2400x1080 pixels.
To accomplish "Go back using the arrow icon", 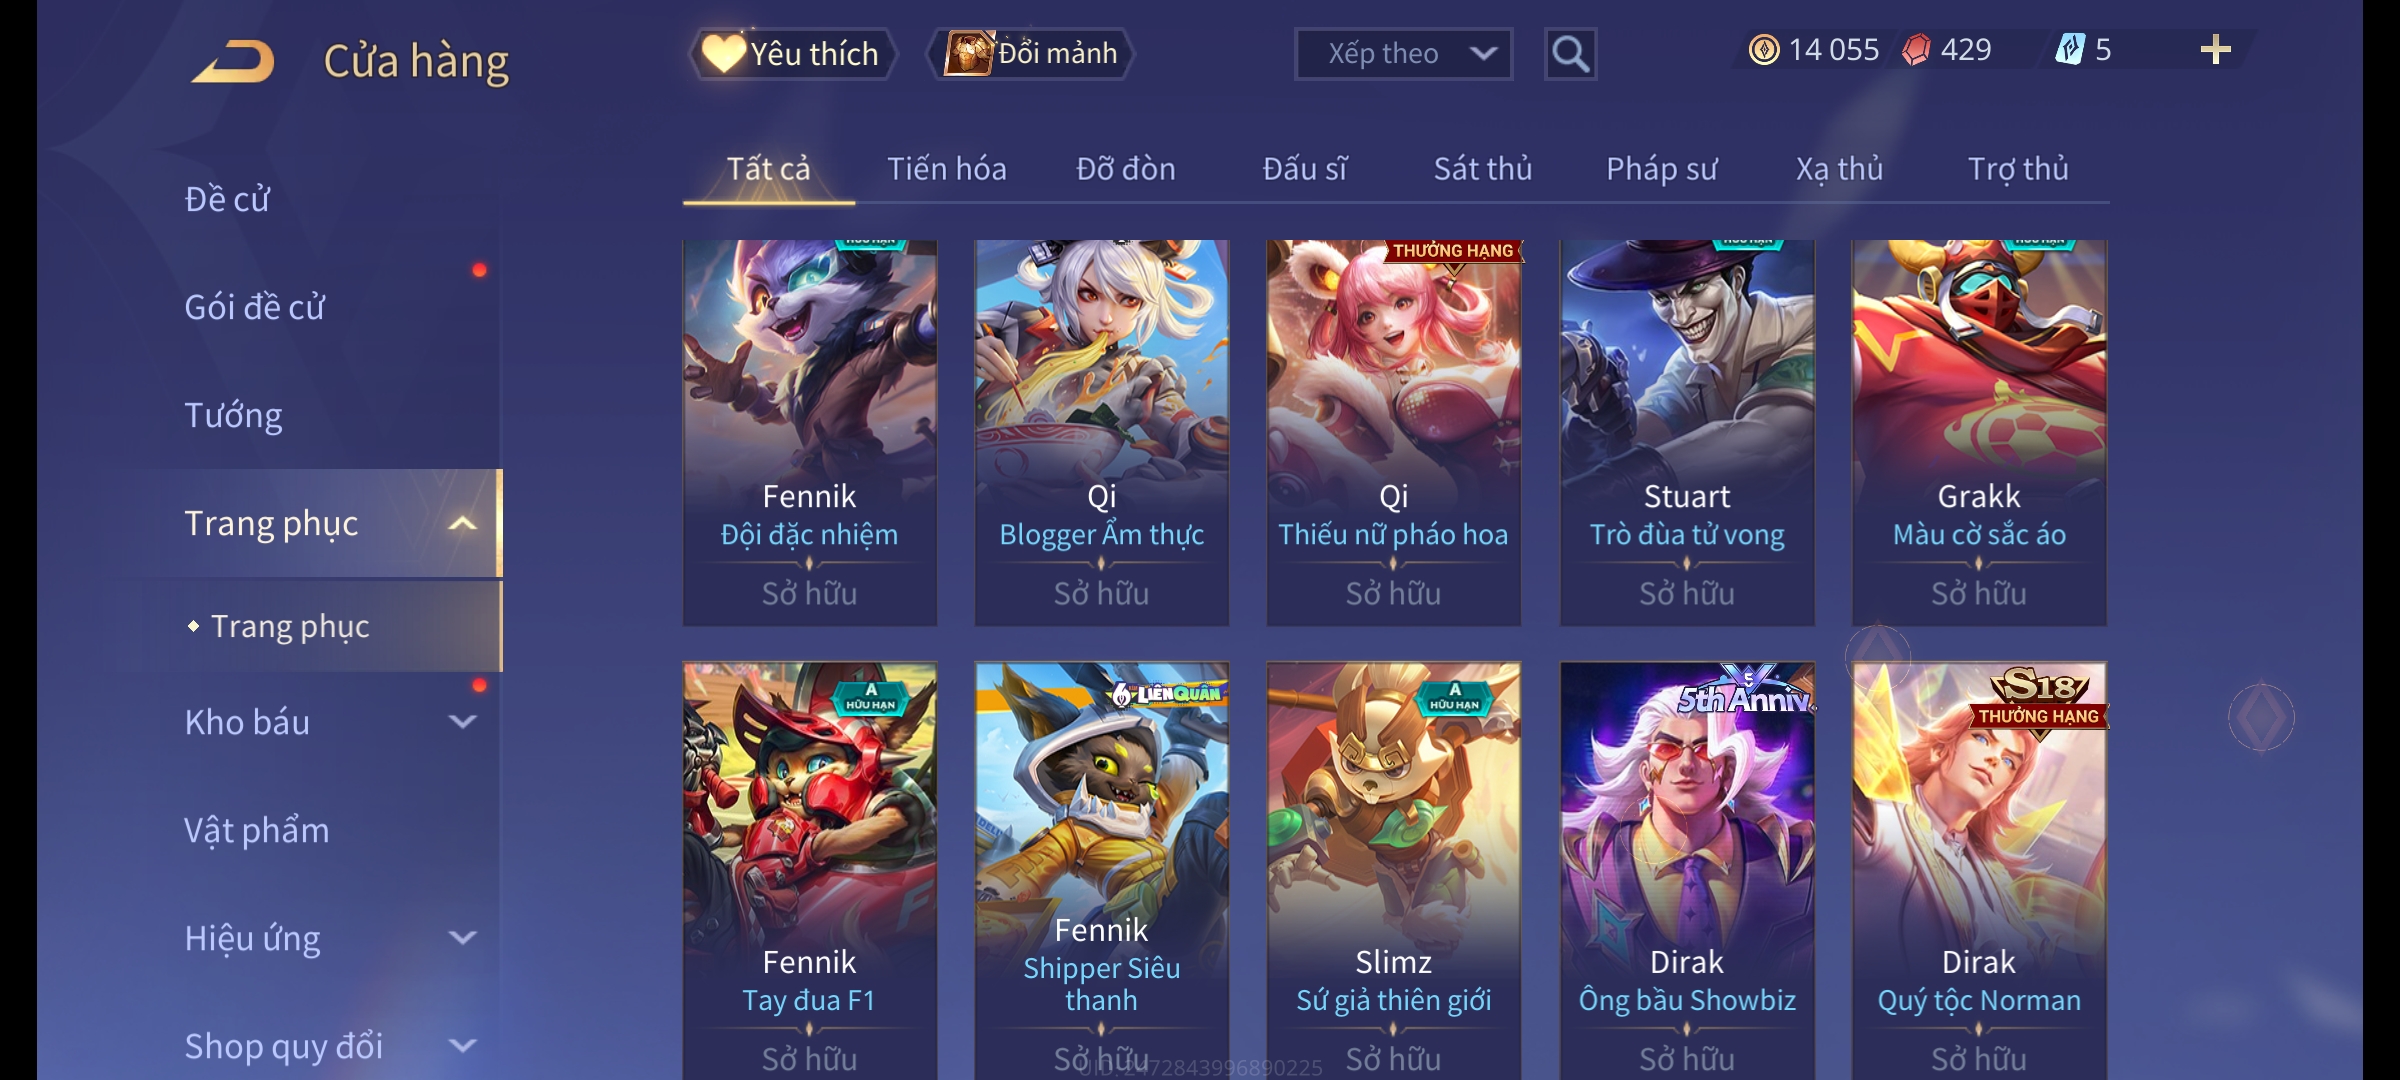I will [x=233, y=61].
